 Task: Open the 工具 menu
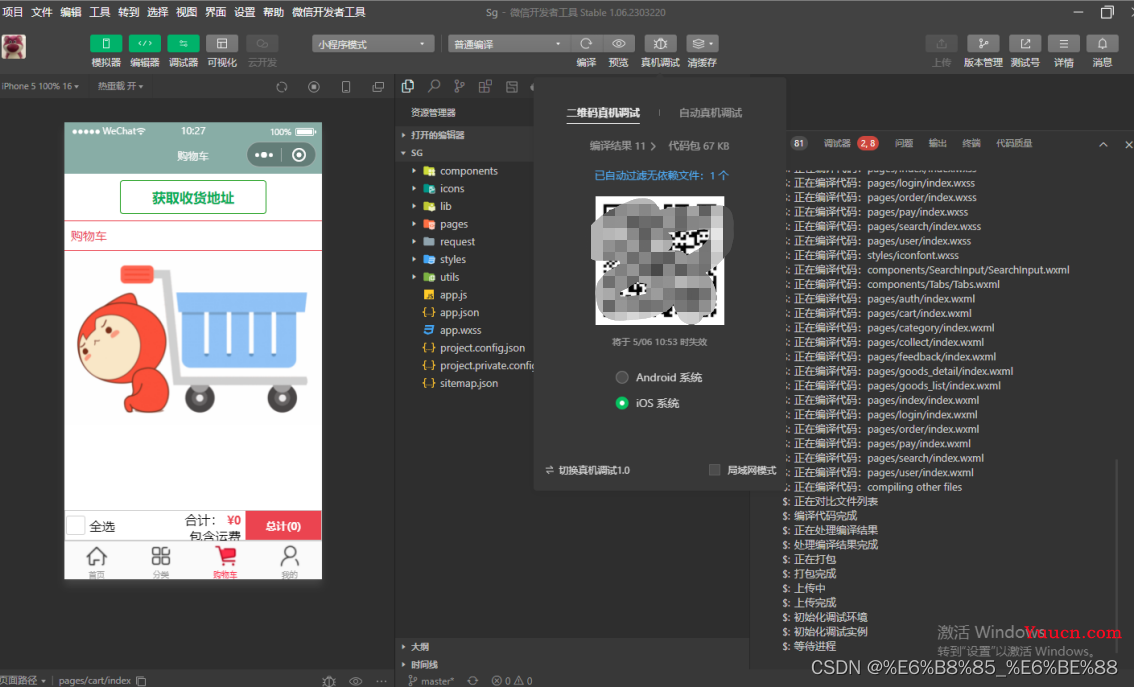click(x=99, y=12)
